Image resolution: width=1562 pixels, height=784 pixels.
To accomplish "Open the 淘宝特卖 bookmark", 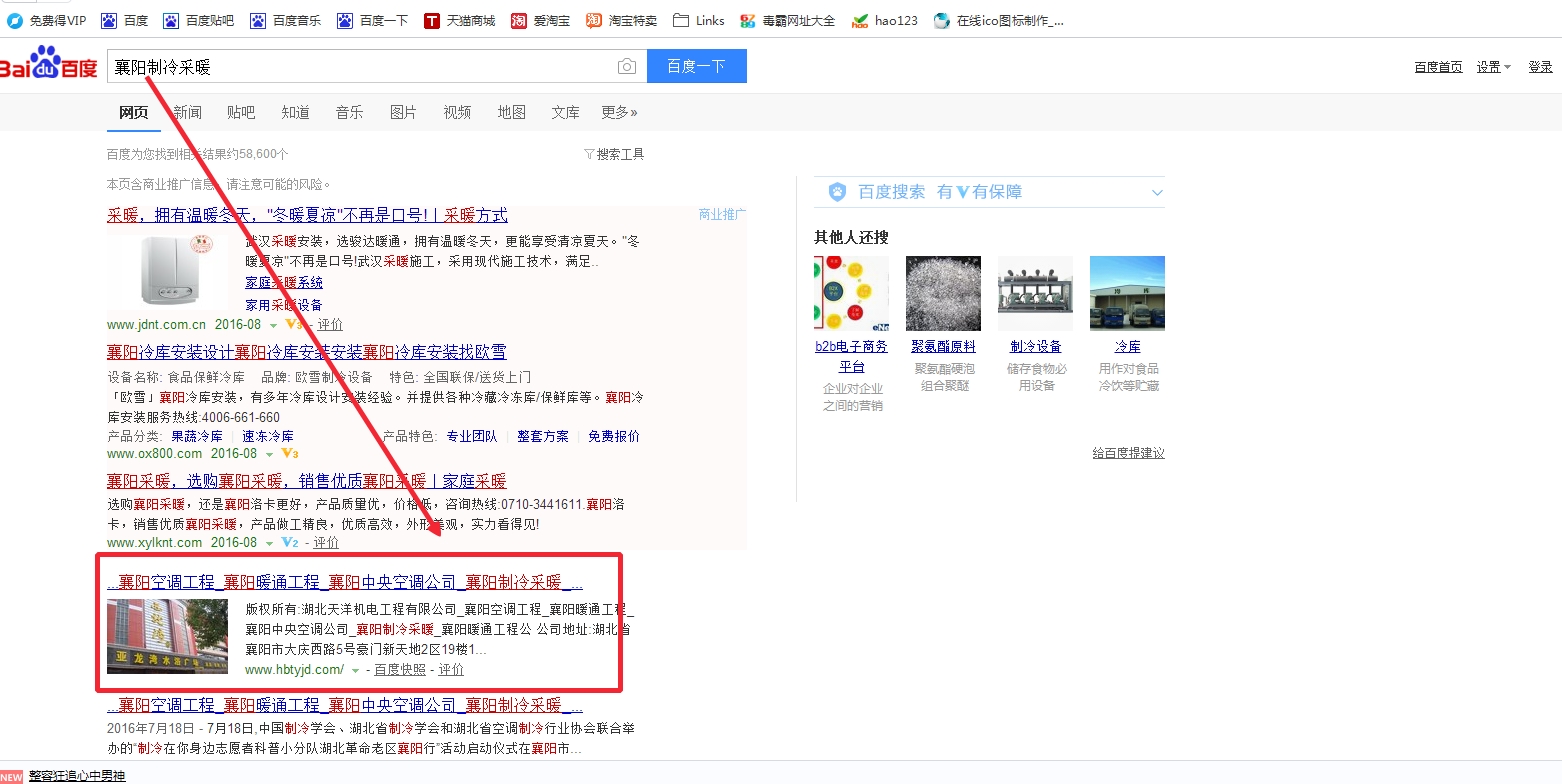I will tap(621, 20).
